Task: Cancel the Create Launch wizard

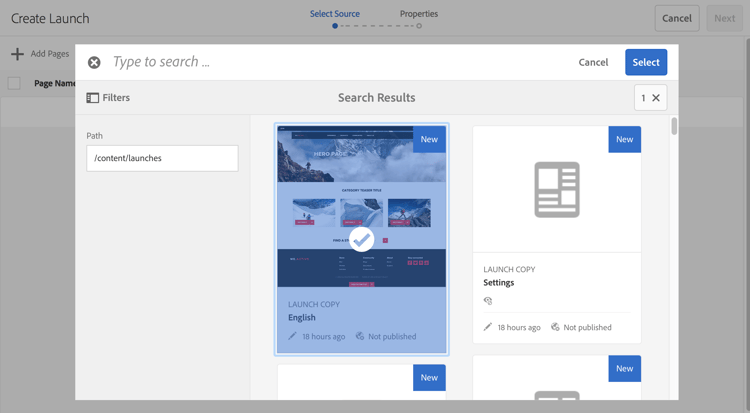Action: point(677,18)
